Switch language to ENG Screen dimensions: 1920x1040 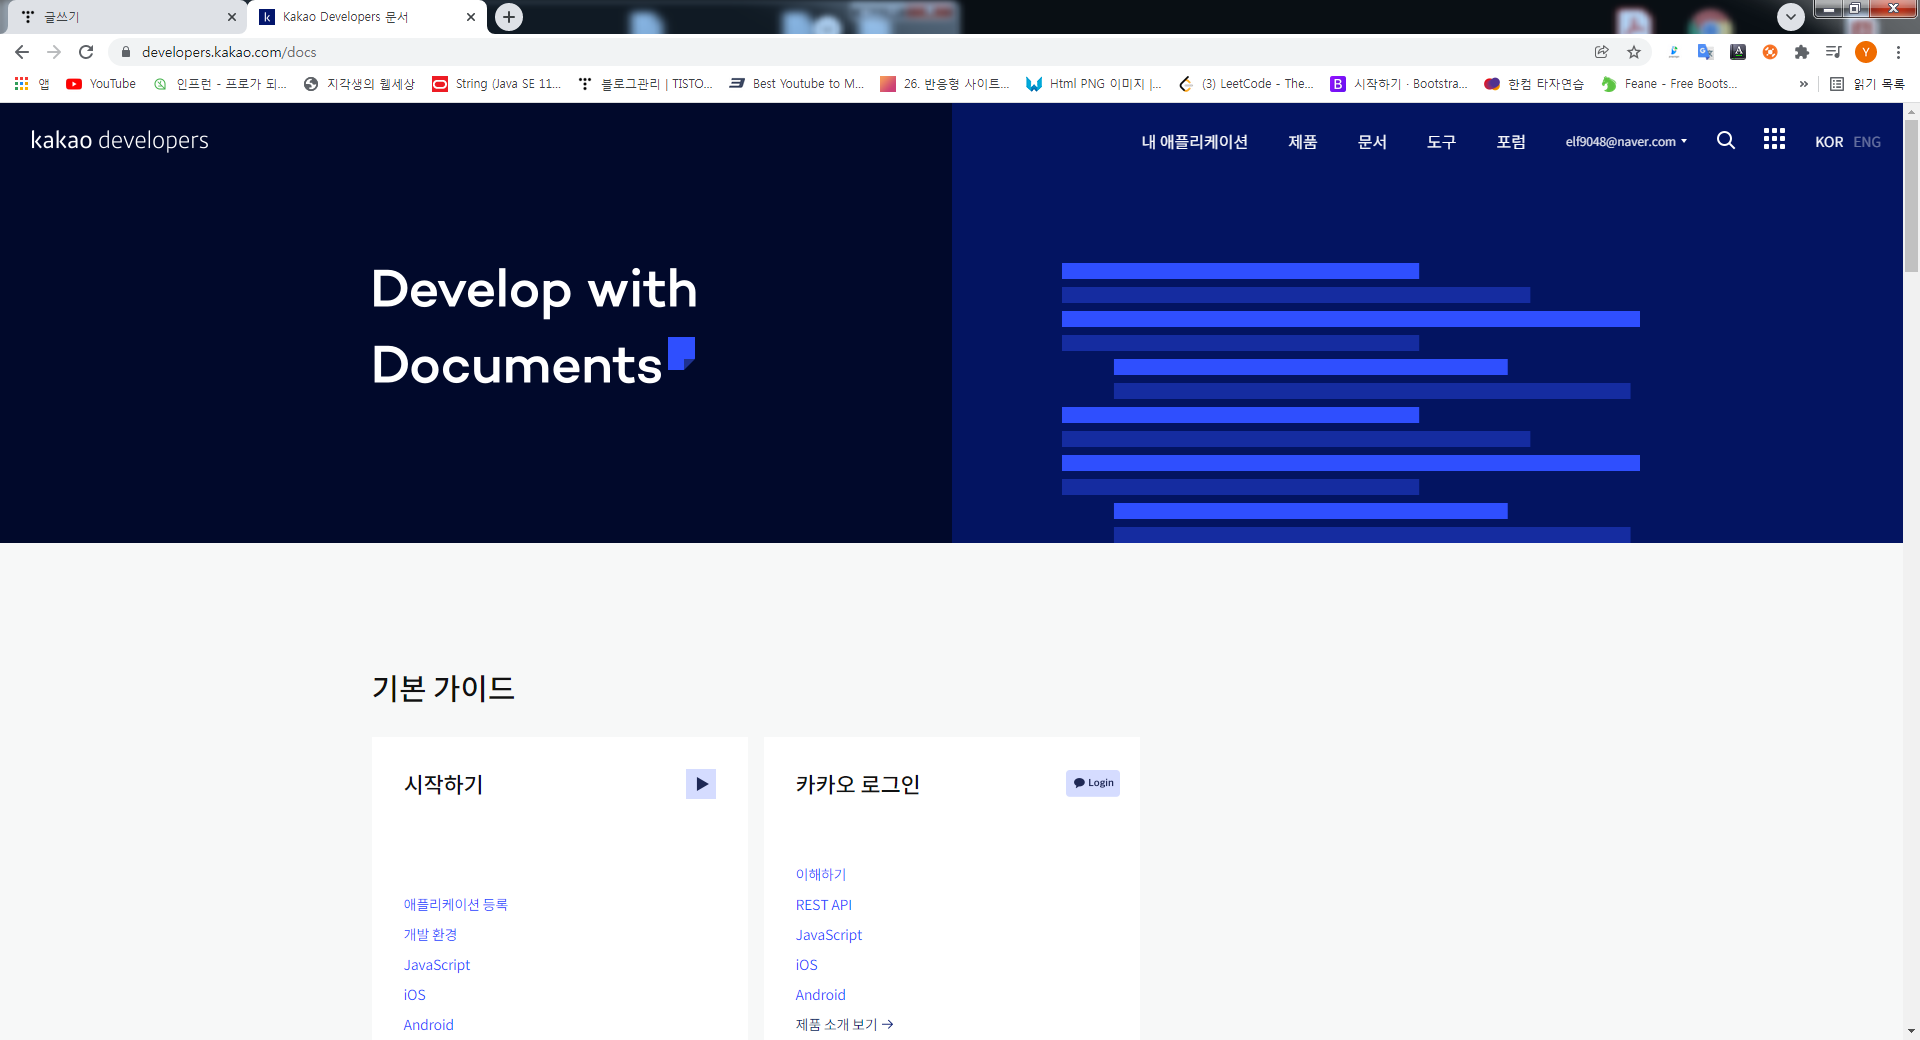click(x=1867, y=142)
